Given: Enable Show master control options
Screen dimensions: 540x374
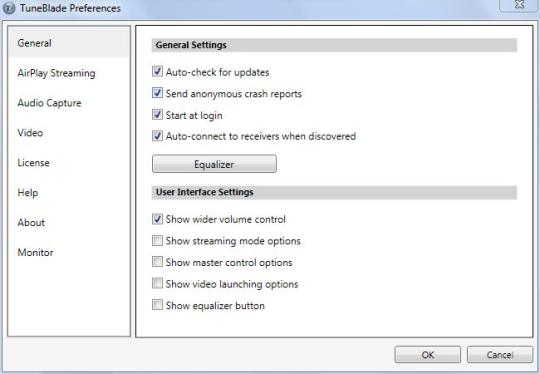Looking at the screenshot, I should coord(157,262).
